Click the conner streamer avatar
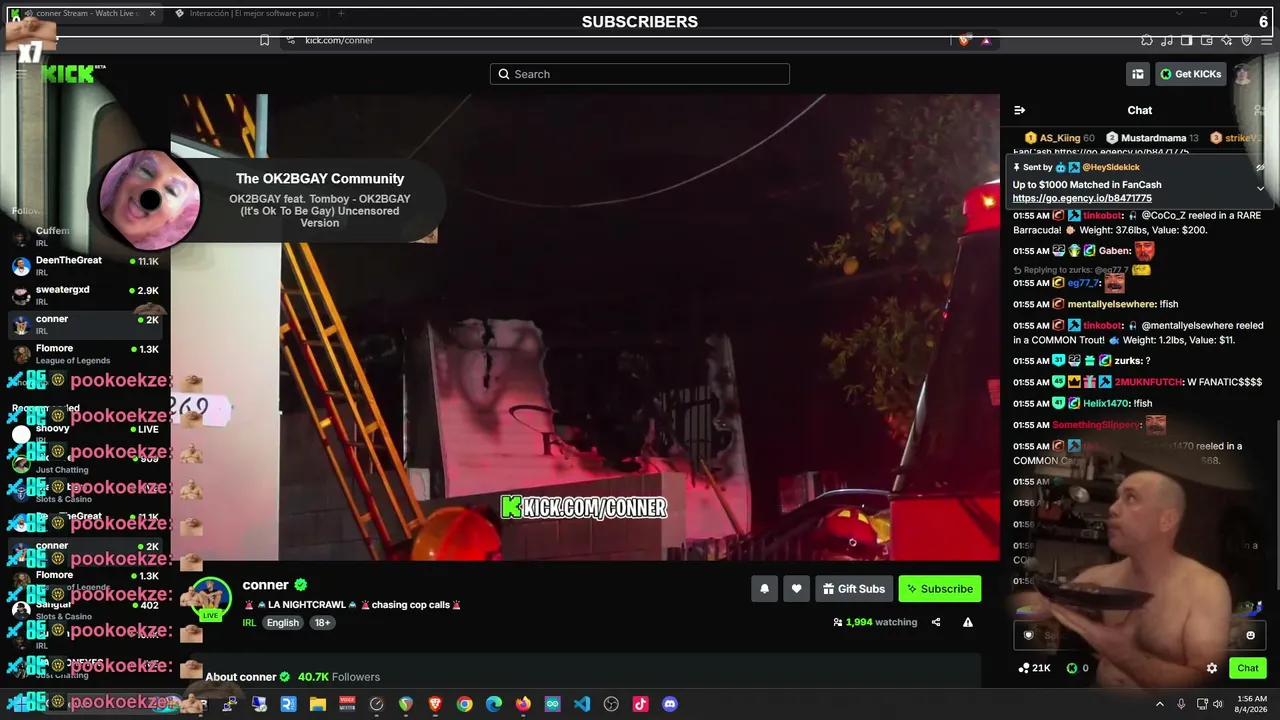Screen dimensions: 1280x720 click(x=210, y=600)
